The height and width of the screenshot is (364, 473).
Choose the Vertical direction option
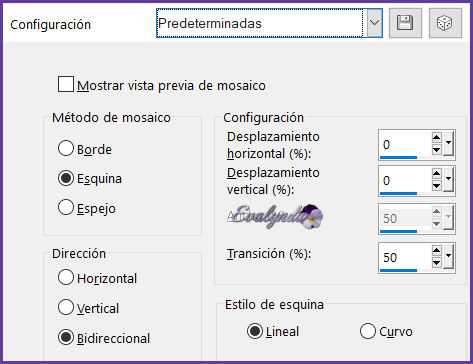(x=66, y=307)
